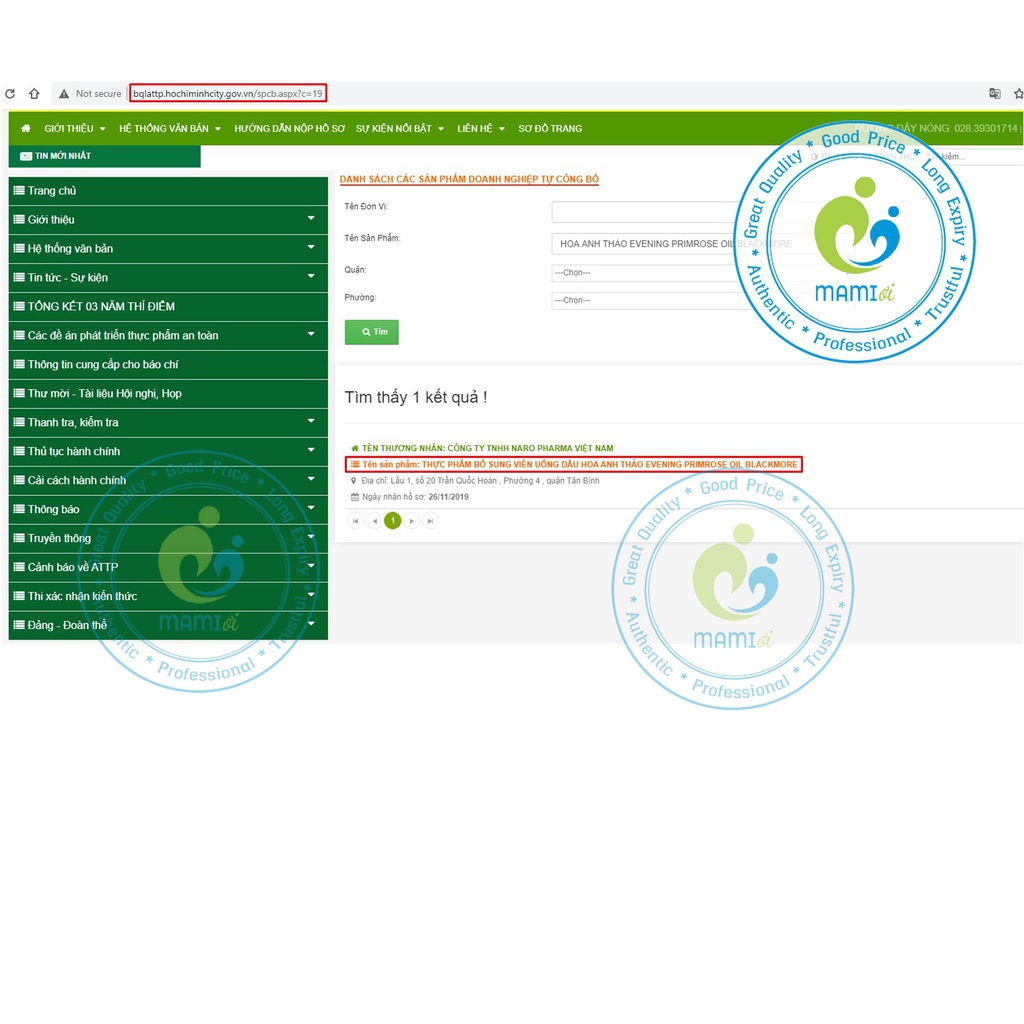
Task: Click the home icon in green navbar
Action: (x=26, y=128)
